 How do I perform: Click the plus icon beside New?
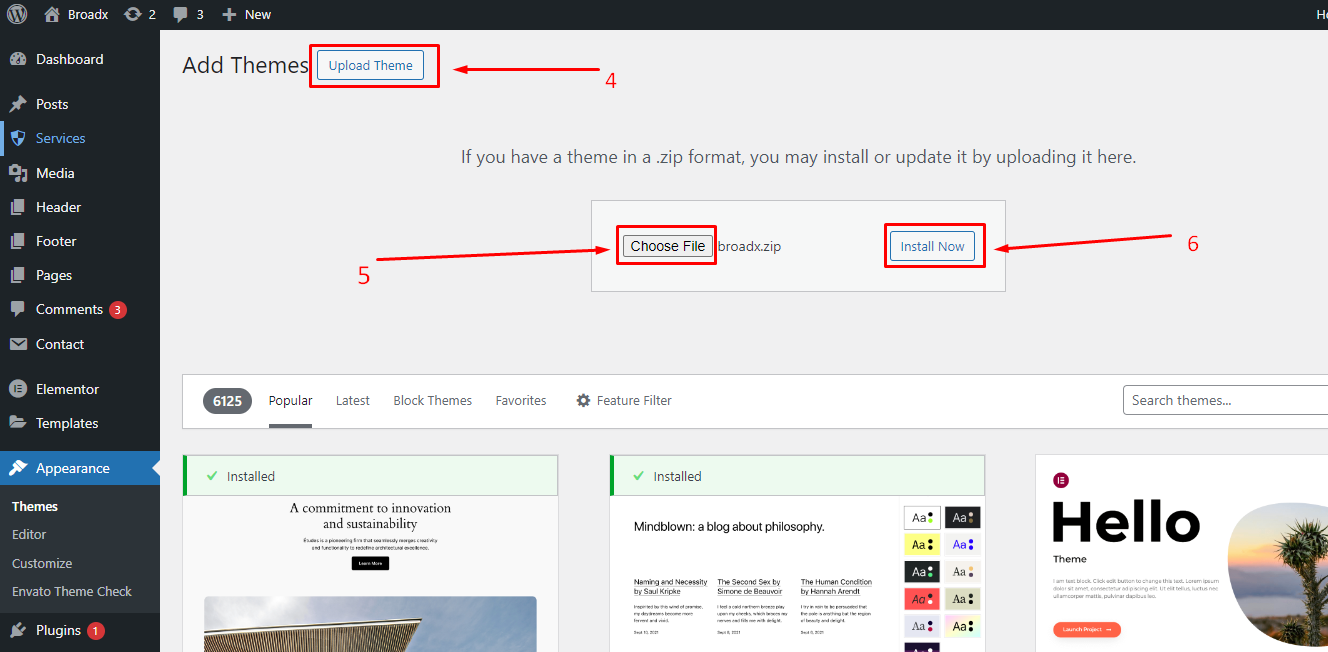click(x=229, y=14)
